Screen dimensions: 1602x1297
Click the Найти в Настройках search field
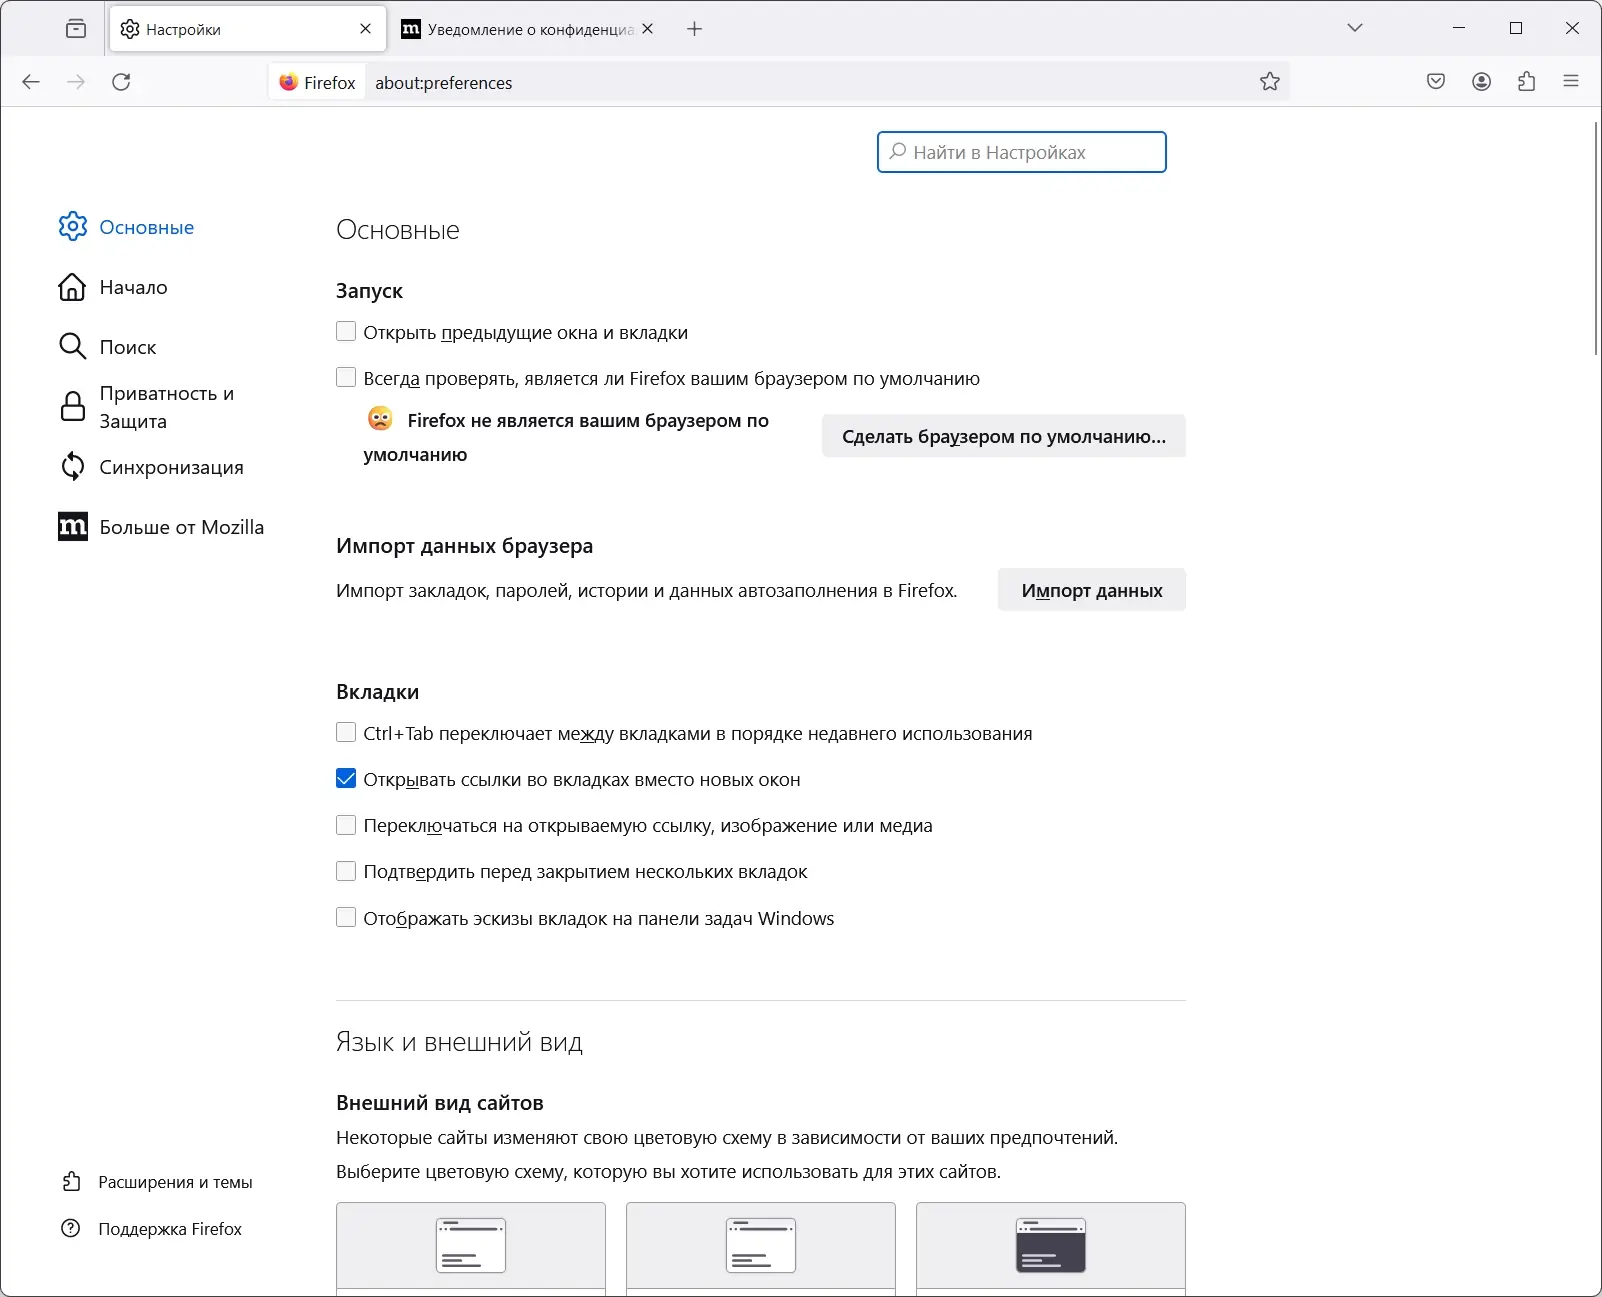pos(1021,152)
